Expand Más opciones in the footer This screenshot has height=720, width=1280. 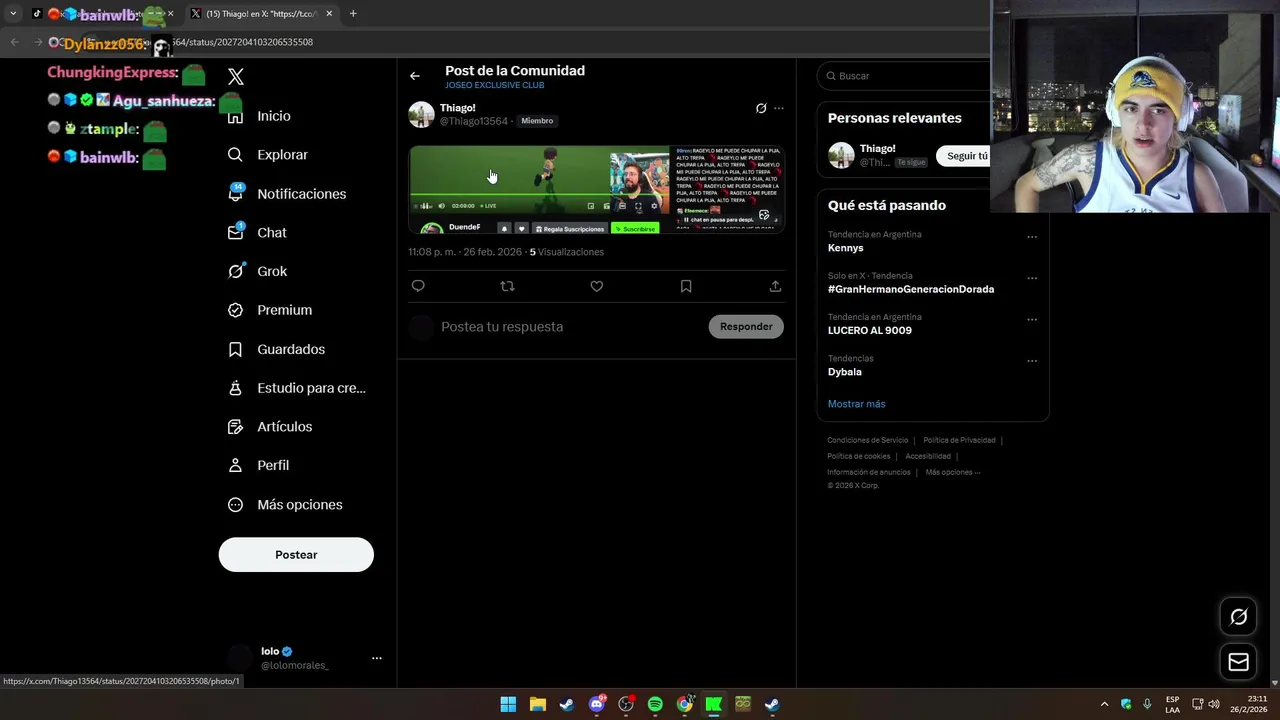pyautogui.click(x=953, y=472)
